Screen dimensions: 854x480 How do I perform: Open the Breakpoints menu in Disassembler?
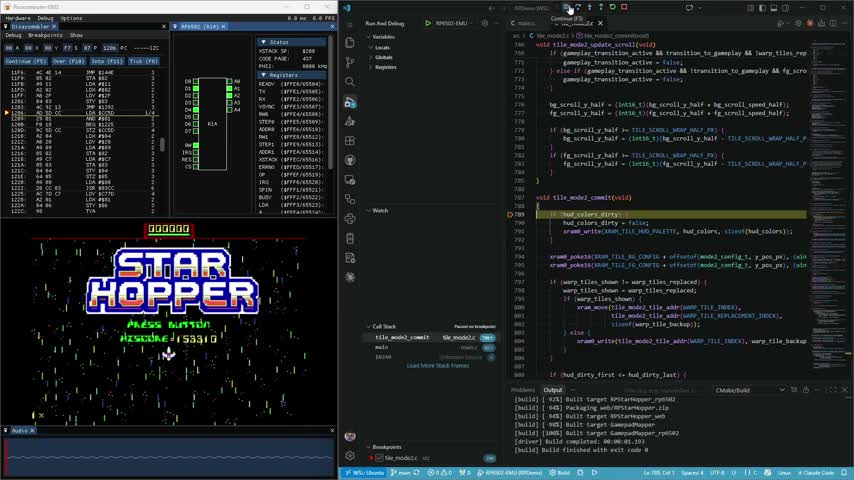click(45, 35)
